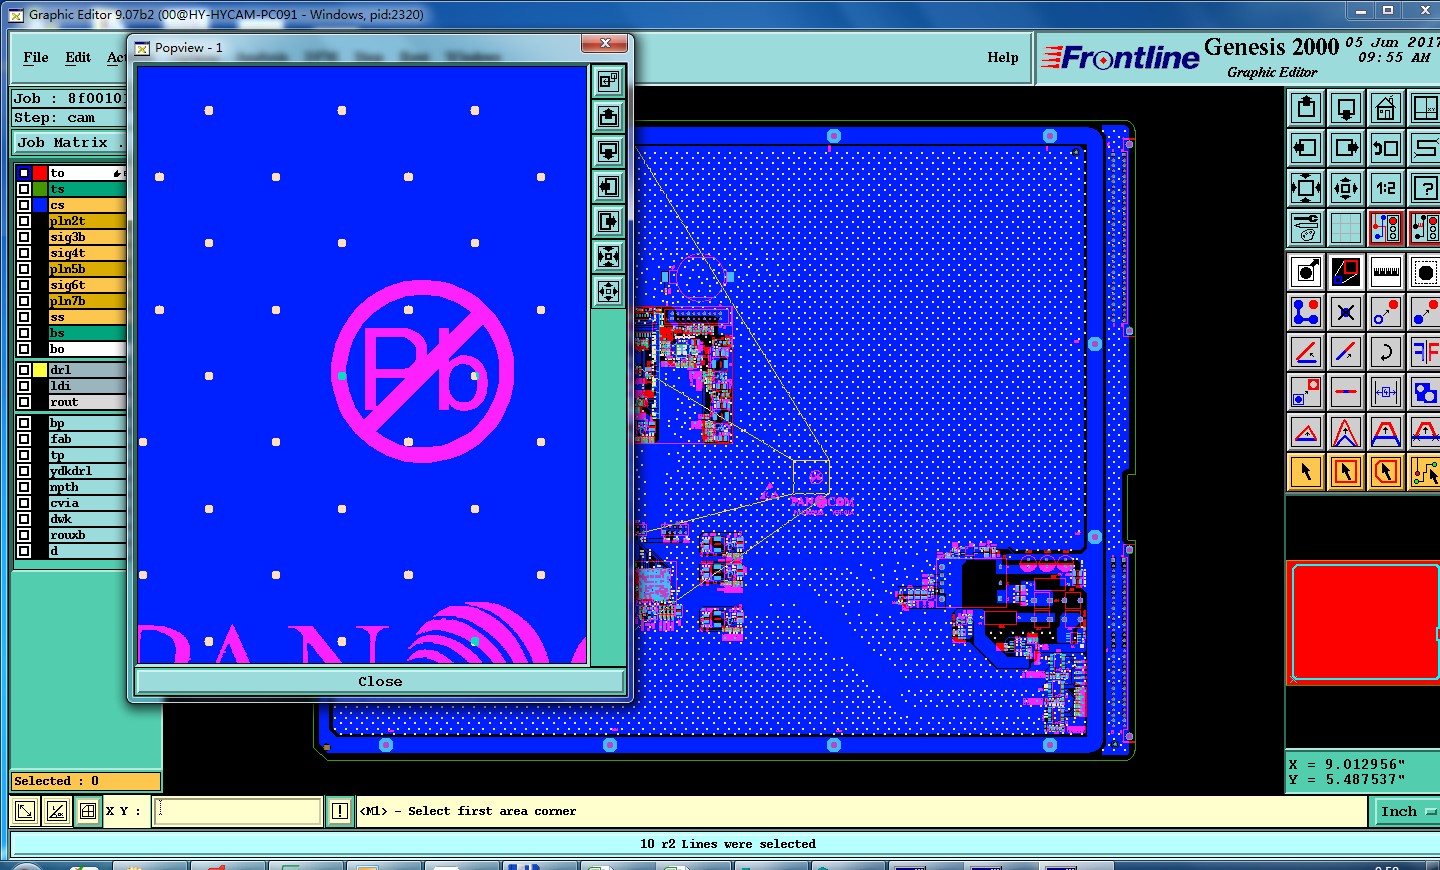Toggle checkbox for layer pln2t
The width and height of the screenshot is (1440, 870).
(x=24, y=221)
